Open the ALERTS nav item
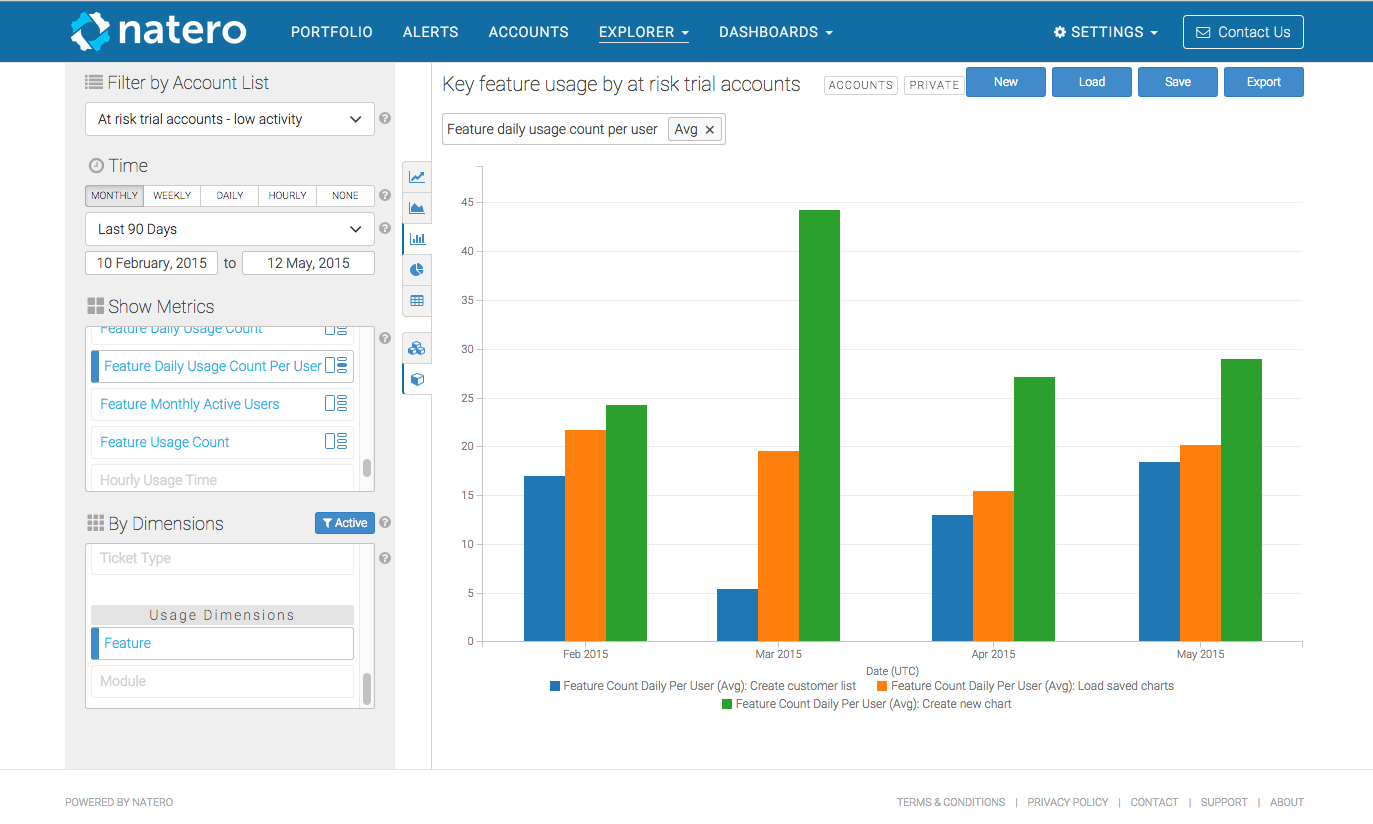This screenshot has width=1373, height=824. tap(431, 32)
